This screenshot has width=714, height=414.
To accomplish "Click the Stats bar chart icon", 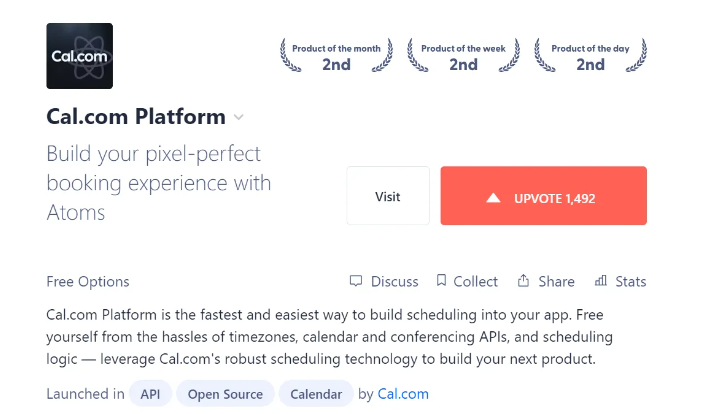I will (x=601, y=281).
